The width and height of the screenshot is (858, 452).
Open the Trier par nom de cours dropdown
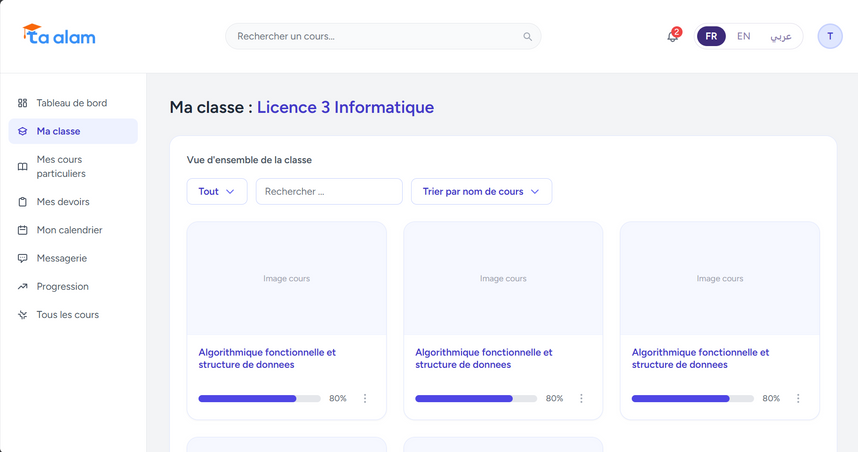pyautogui.click(x=482, y=192)
